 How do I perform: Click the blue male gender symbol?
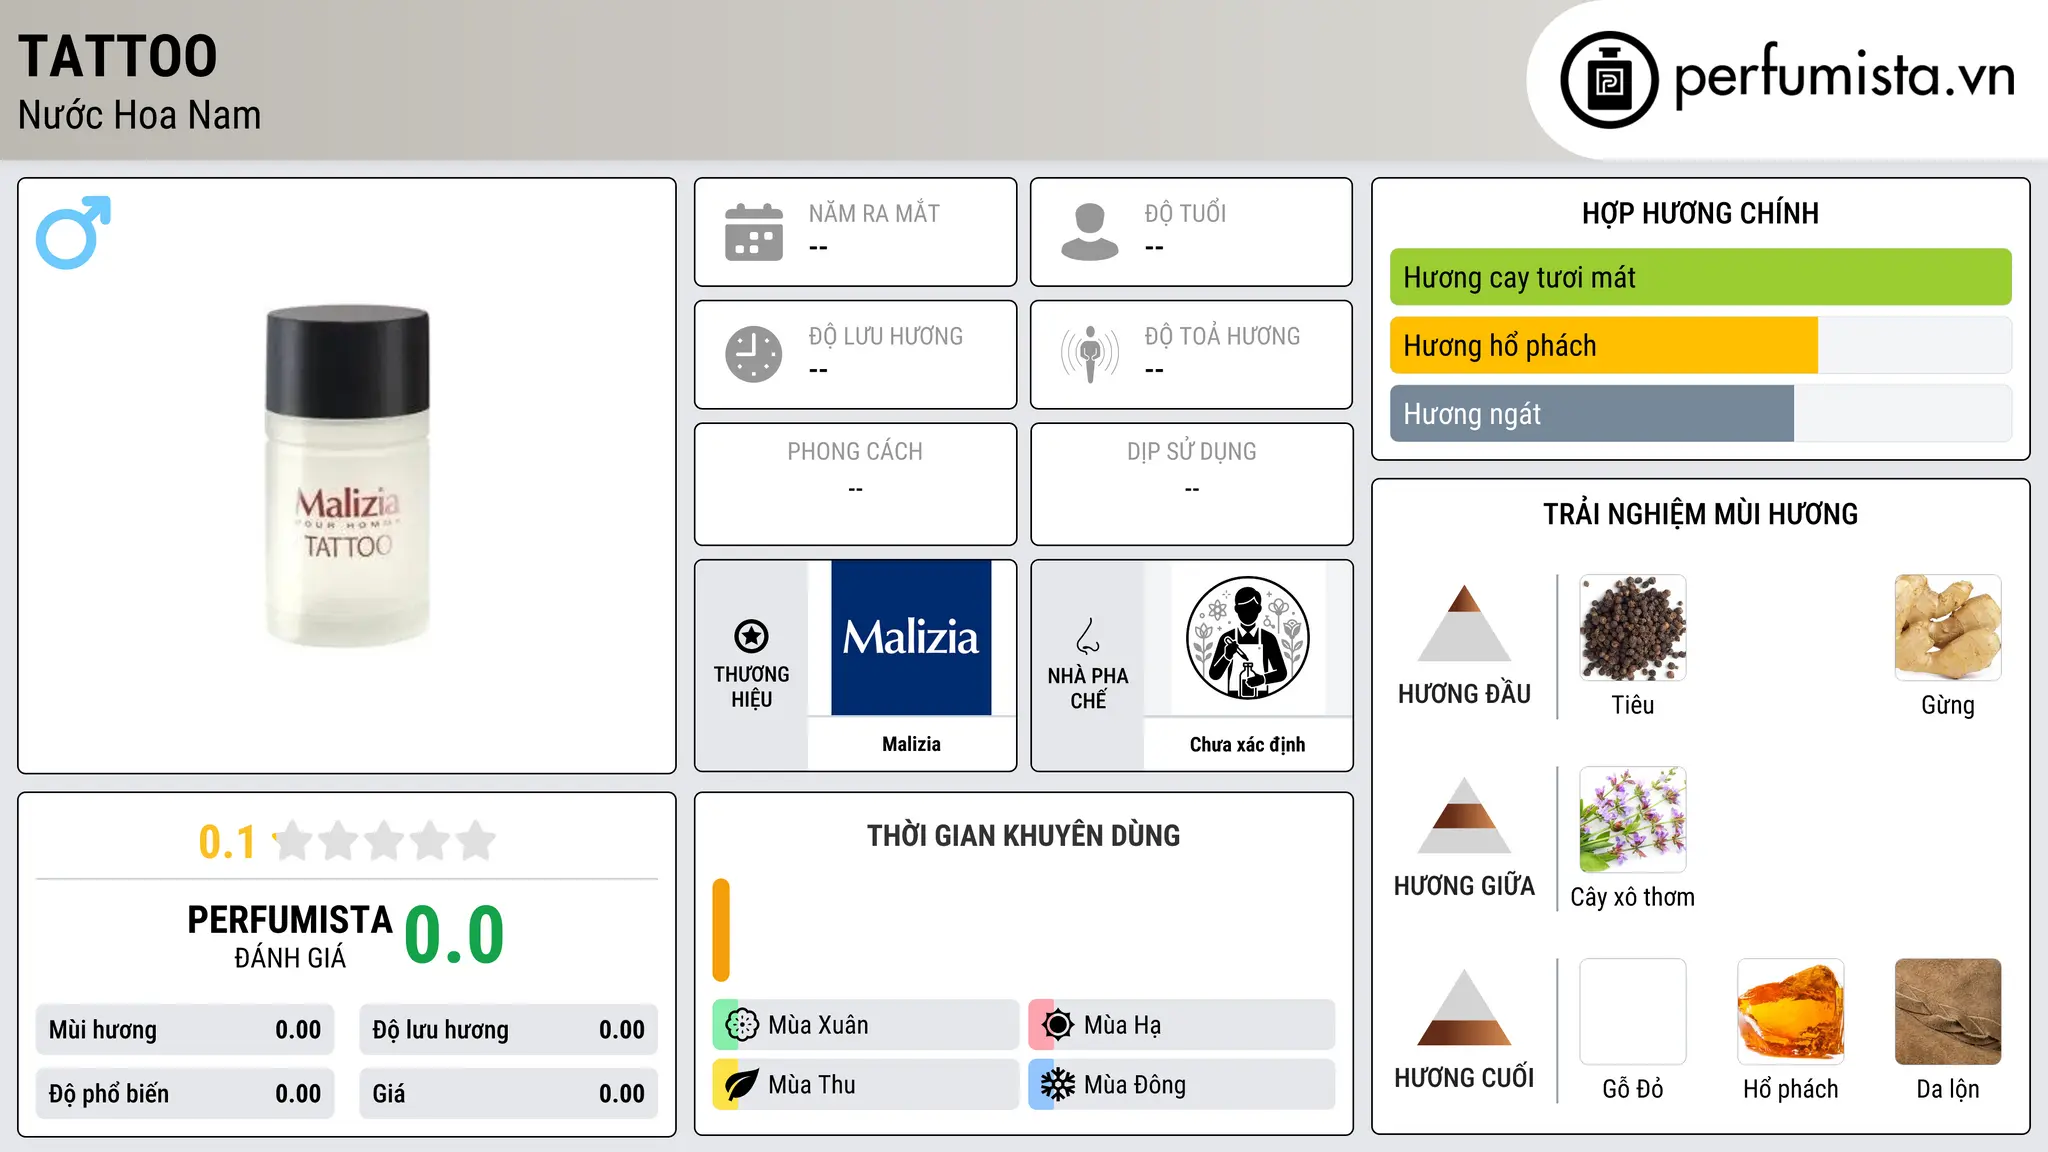click(x=73, y=232)
